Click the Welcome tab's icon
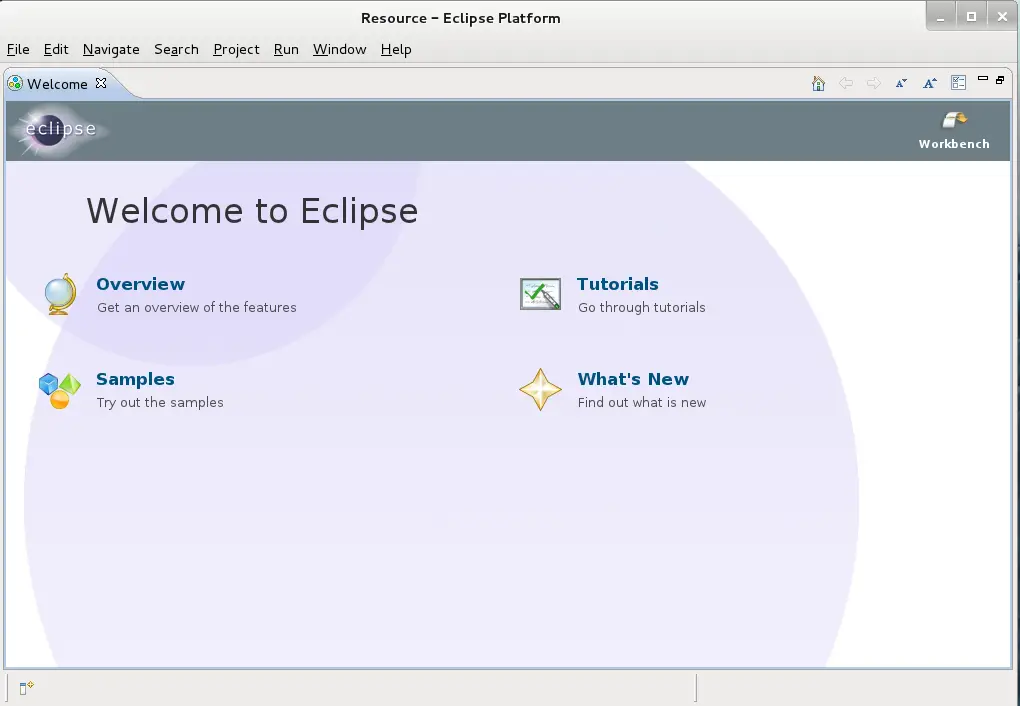Screen dimensions: 1020x706 point(15,83)
